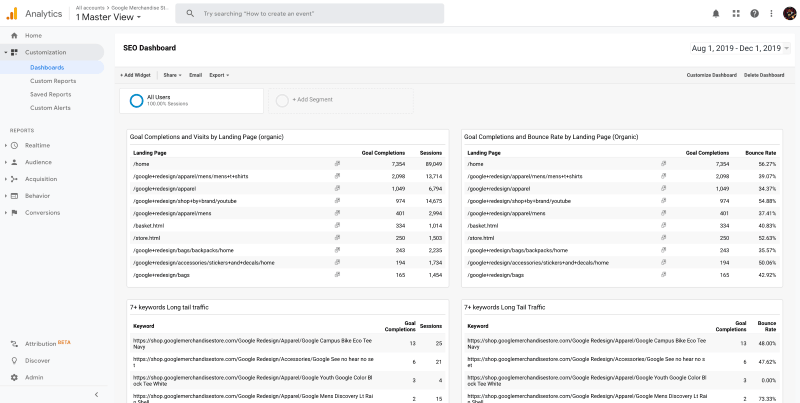Image resolution: width=800 pixels, height=403 pixels.
Task: Click the Email button
Action: coord(195,75)
